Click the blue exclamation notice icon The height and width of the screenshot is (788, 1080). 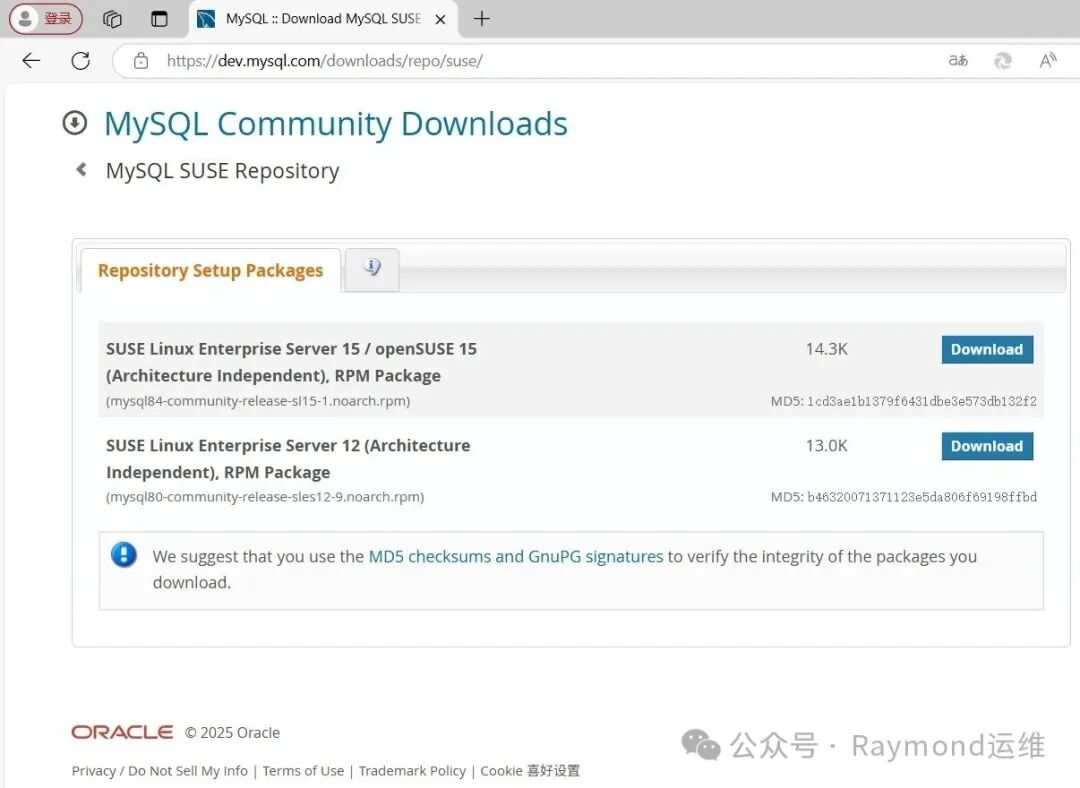(x=124, y=554)
